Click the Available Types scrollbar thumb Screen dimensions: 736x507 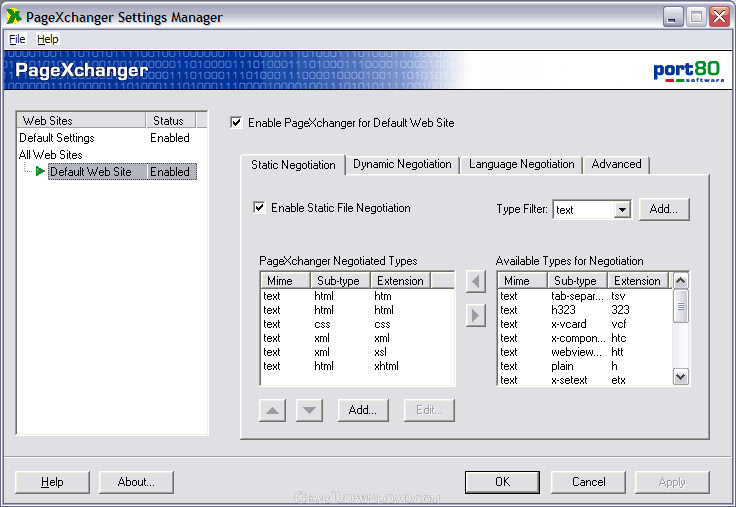point(681,306)
